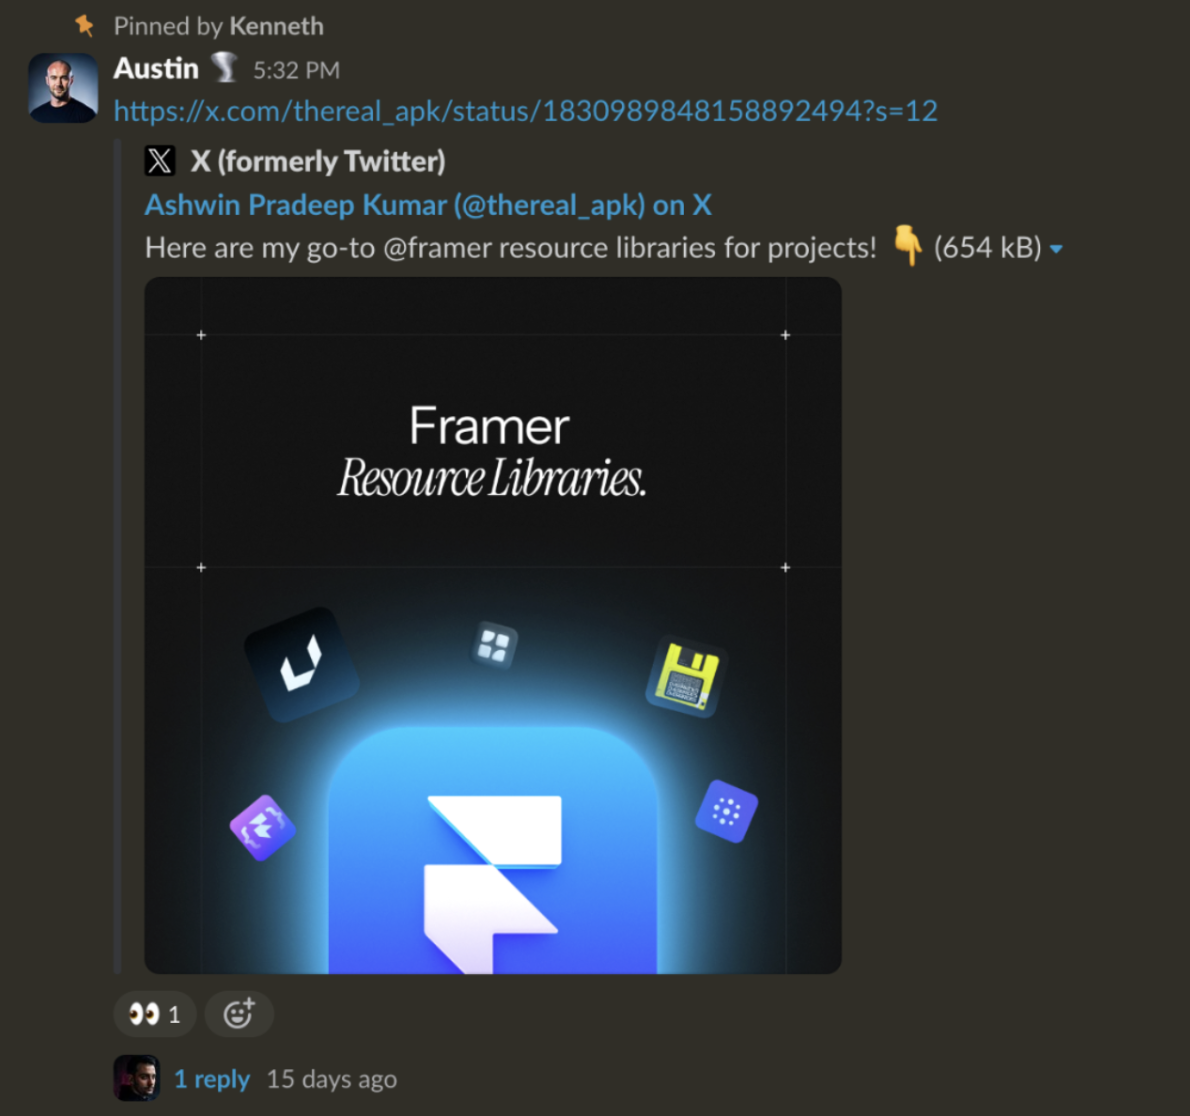Open the 1 reply thread

(212, 1079)
